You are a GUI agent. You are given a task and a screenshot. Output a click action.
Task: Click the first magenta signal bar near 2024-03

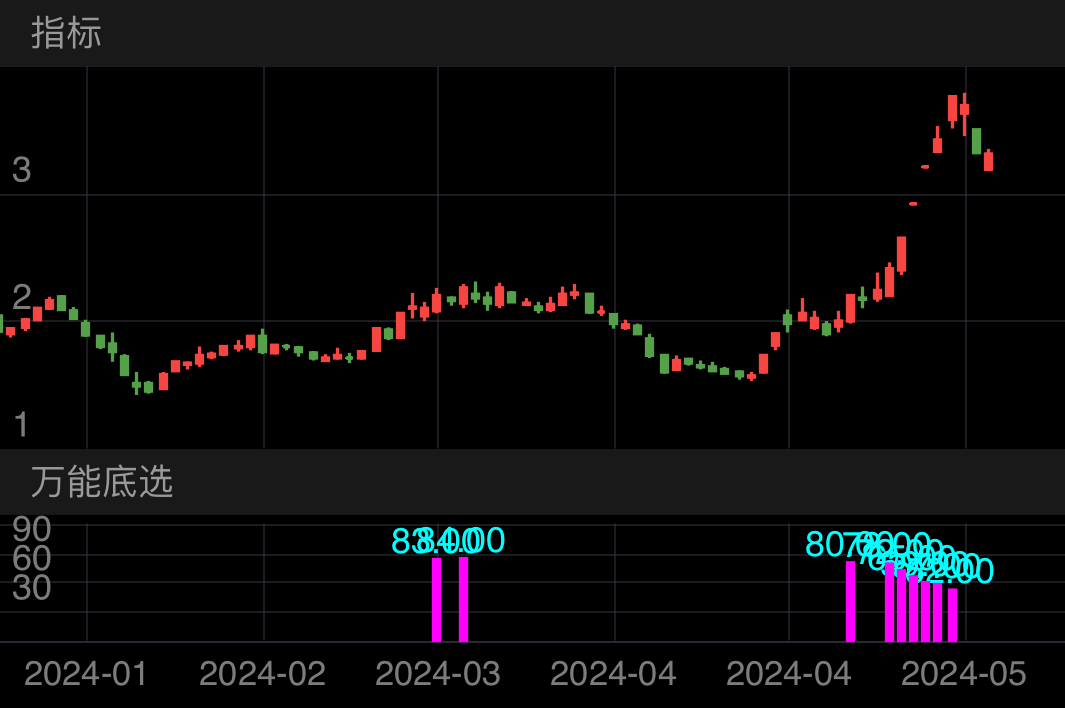[x=436, y=600]
